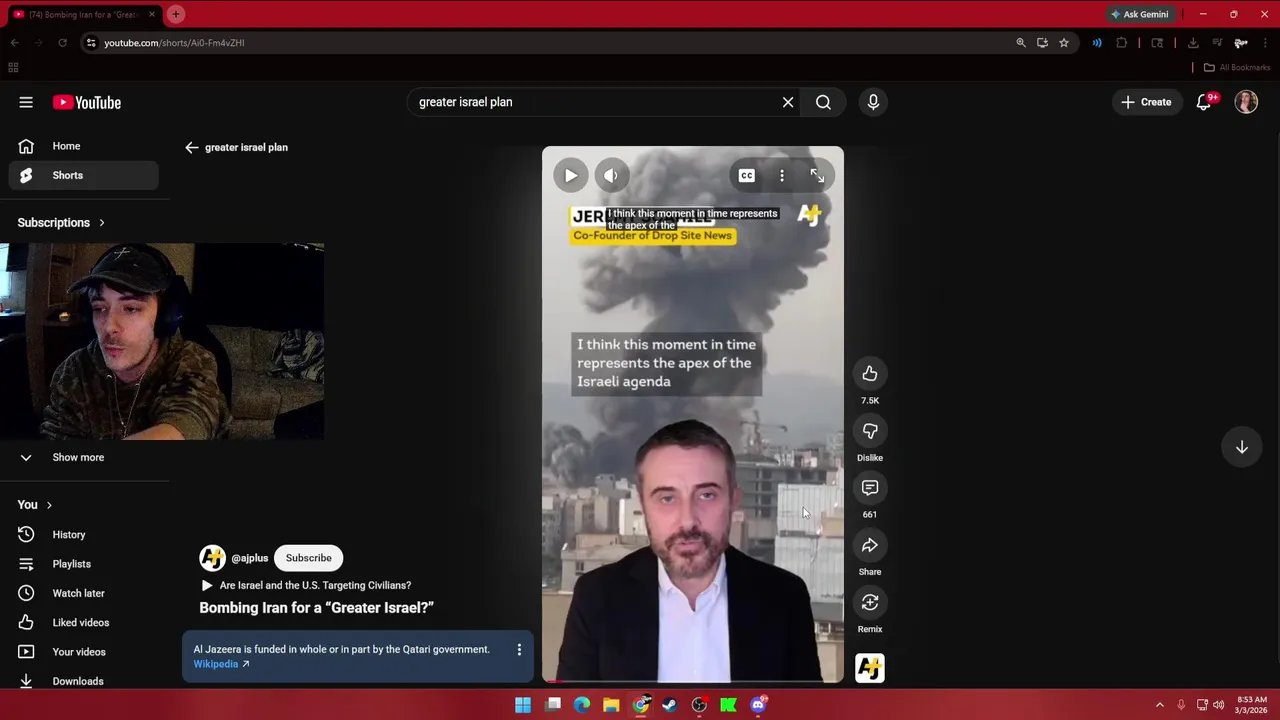
Task: Install app icon in address bar
Action: point(1042,43)
